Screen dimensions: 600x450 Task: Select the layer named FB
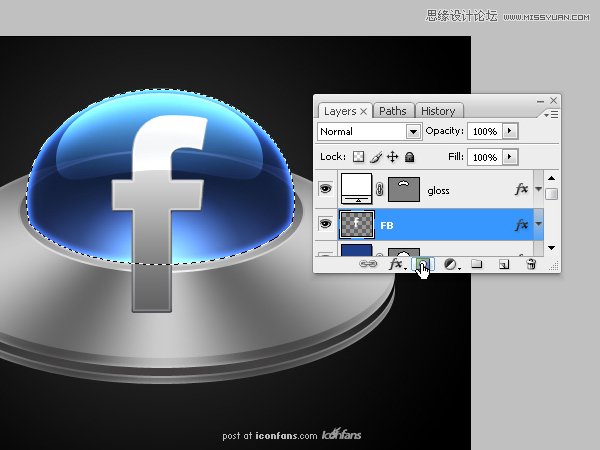pos(386,225)
